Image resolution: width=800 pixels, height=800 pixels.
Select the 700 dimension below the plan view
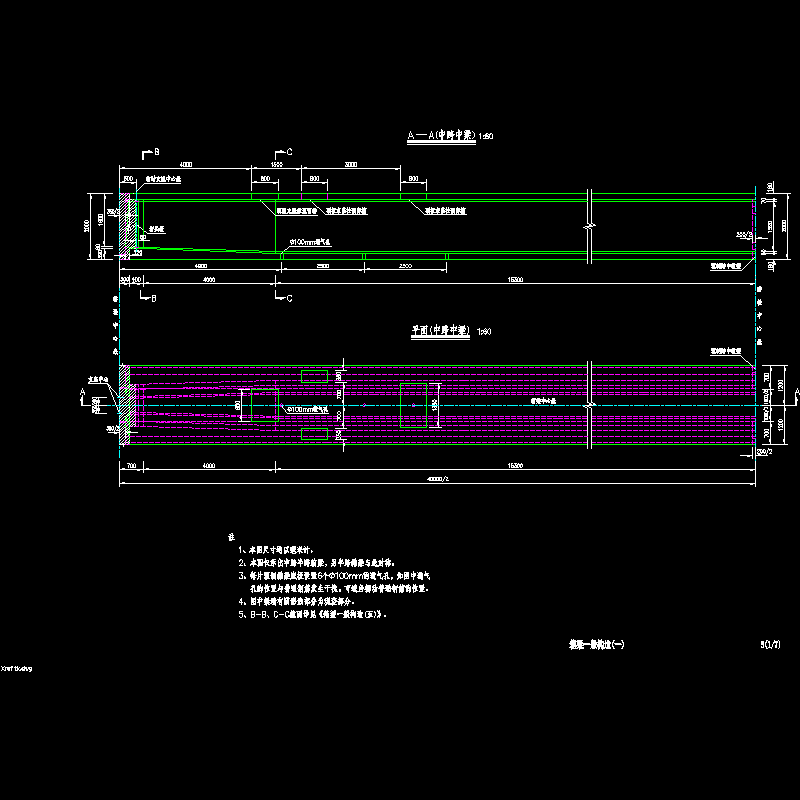coord(131,465)
